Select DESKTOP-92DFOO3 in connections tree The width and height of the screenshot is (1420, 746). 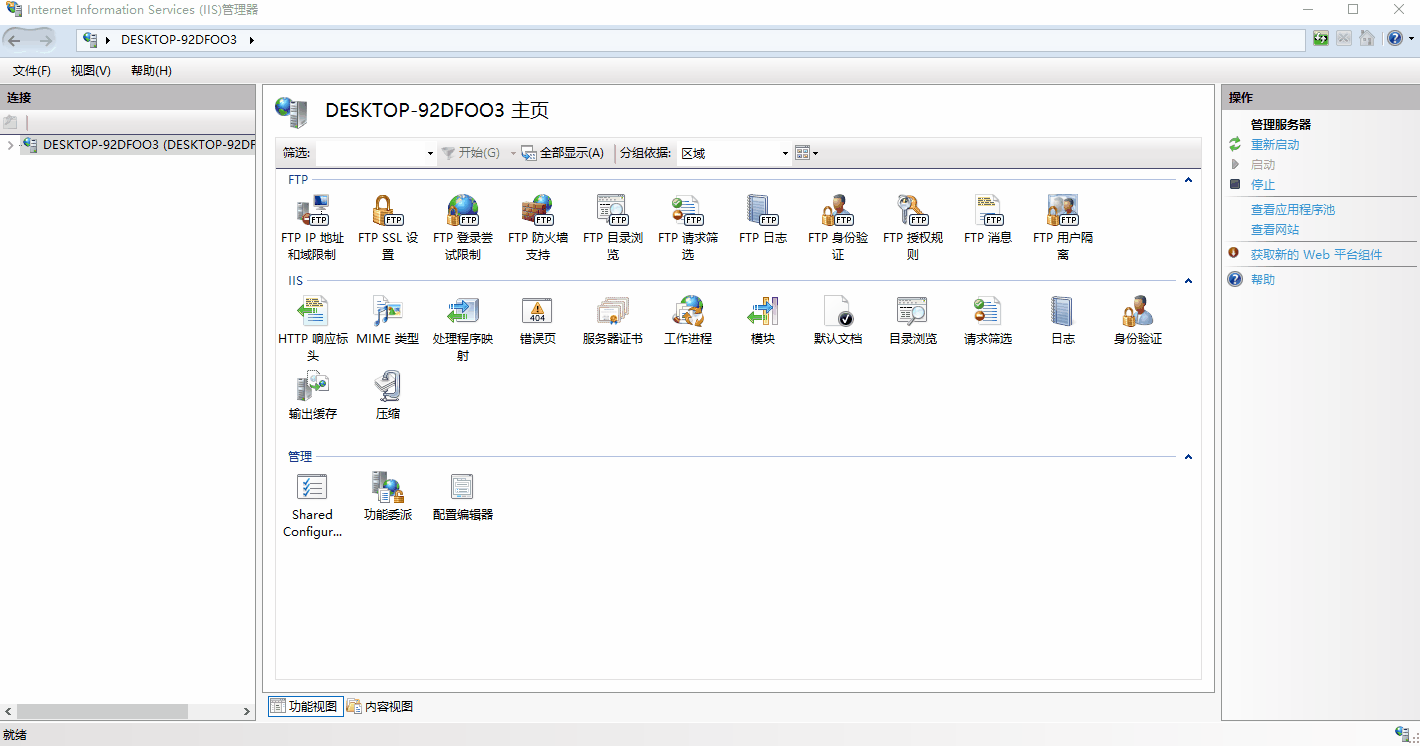point(138,145)
